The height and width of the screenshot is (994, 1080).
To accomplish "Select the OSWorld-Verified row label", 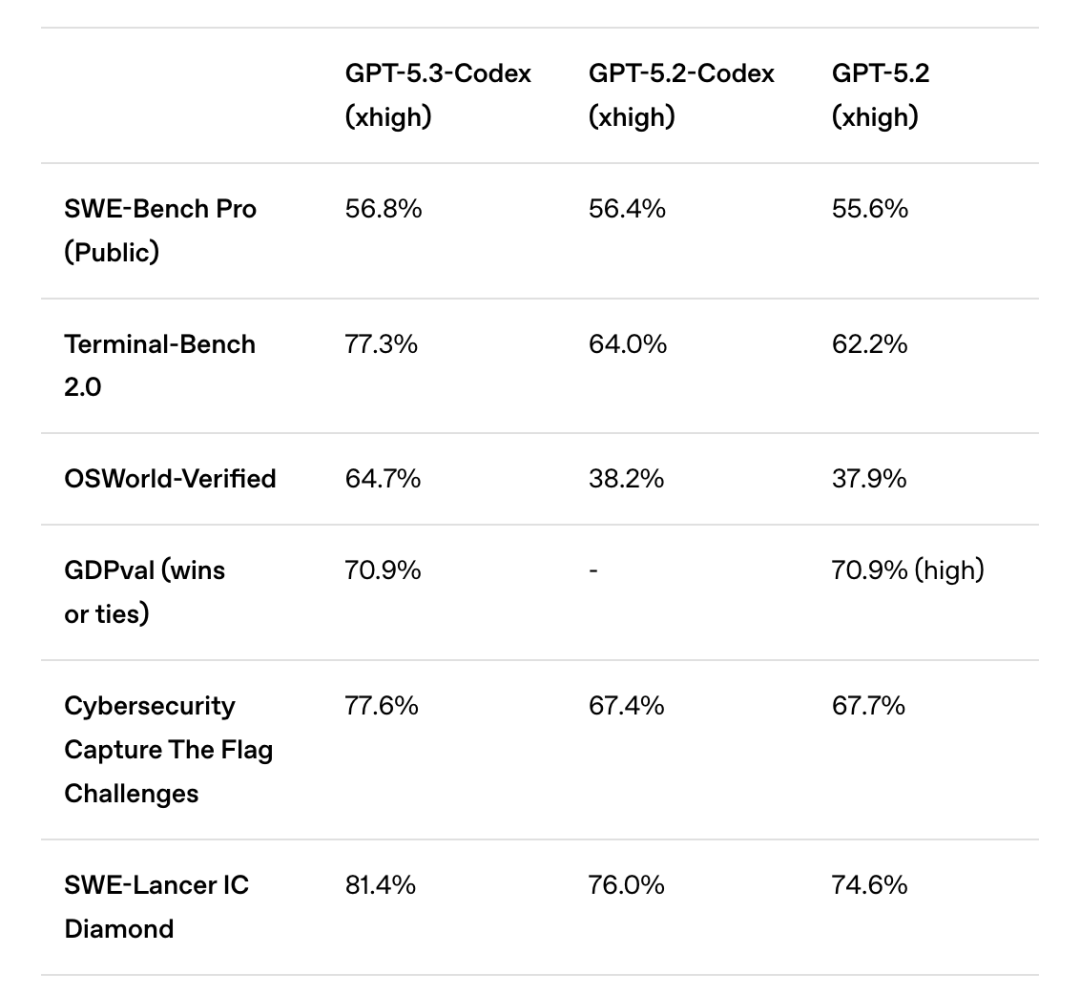I will pyautogui.click(x=170, y=478).
